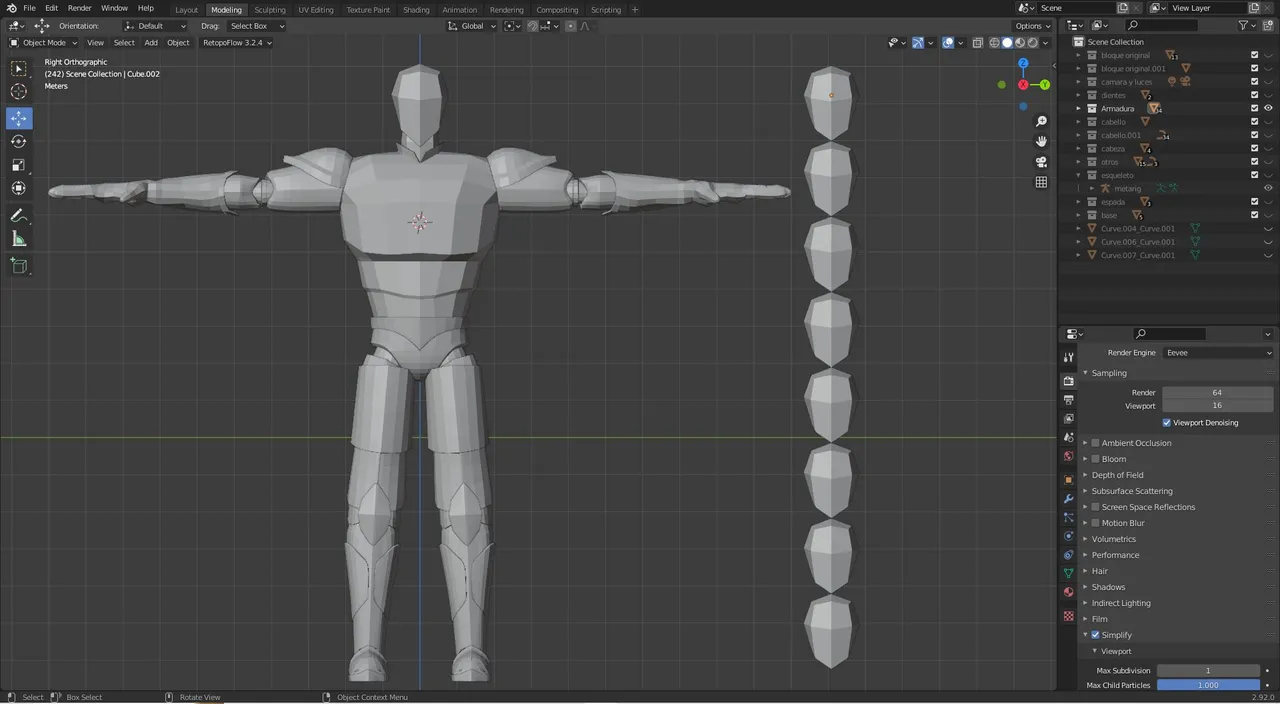Click the Render samples field

(1217, 393)
